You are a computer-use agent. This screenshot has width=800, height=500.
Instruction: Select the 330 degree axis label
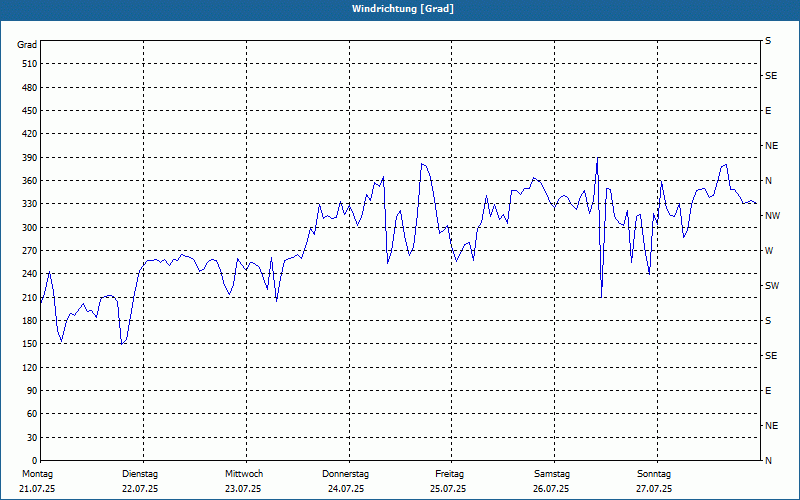coord(30,204)
